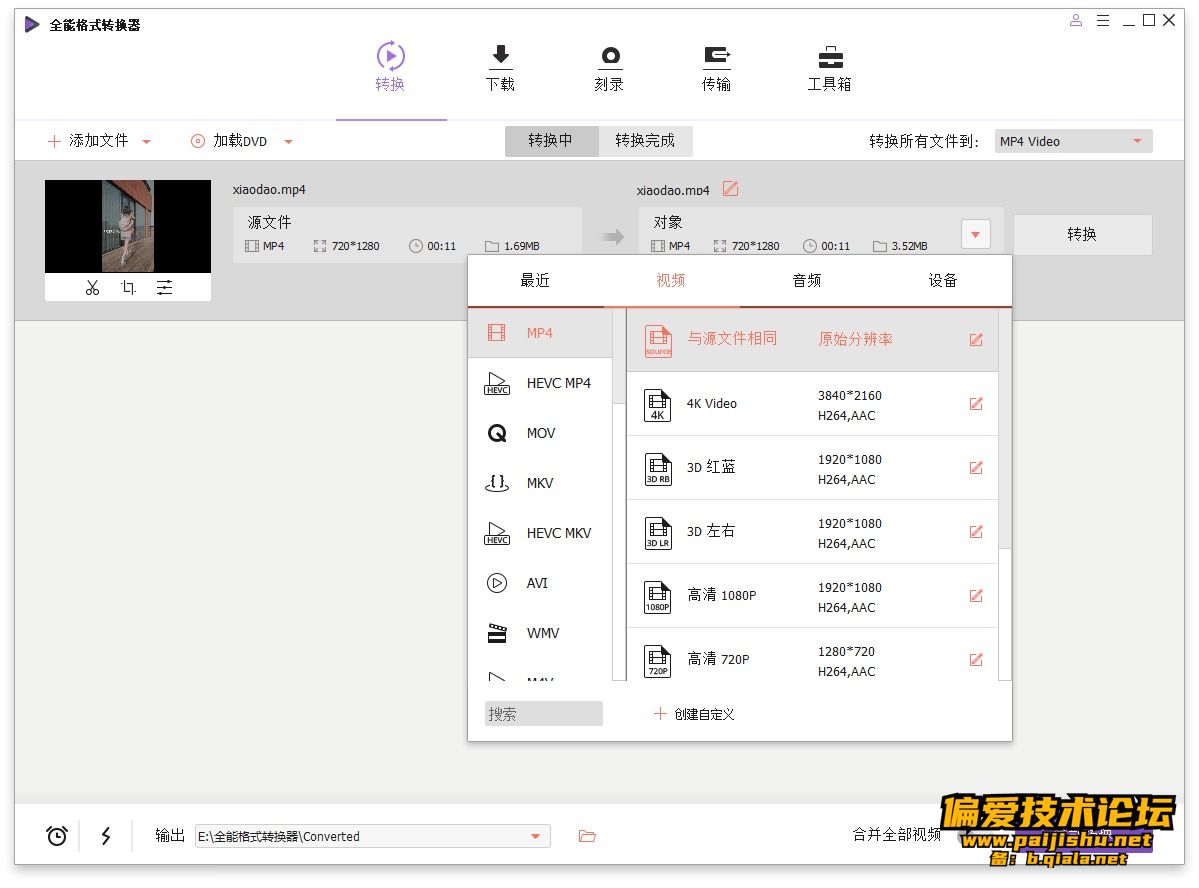Click the preset list scrollbar
The height and width of the screenshot is (888, 1199).
1005,428
